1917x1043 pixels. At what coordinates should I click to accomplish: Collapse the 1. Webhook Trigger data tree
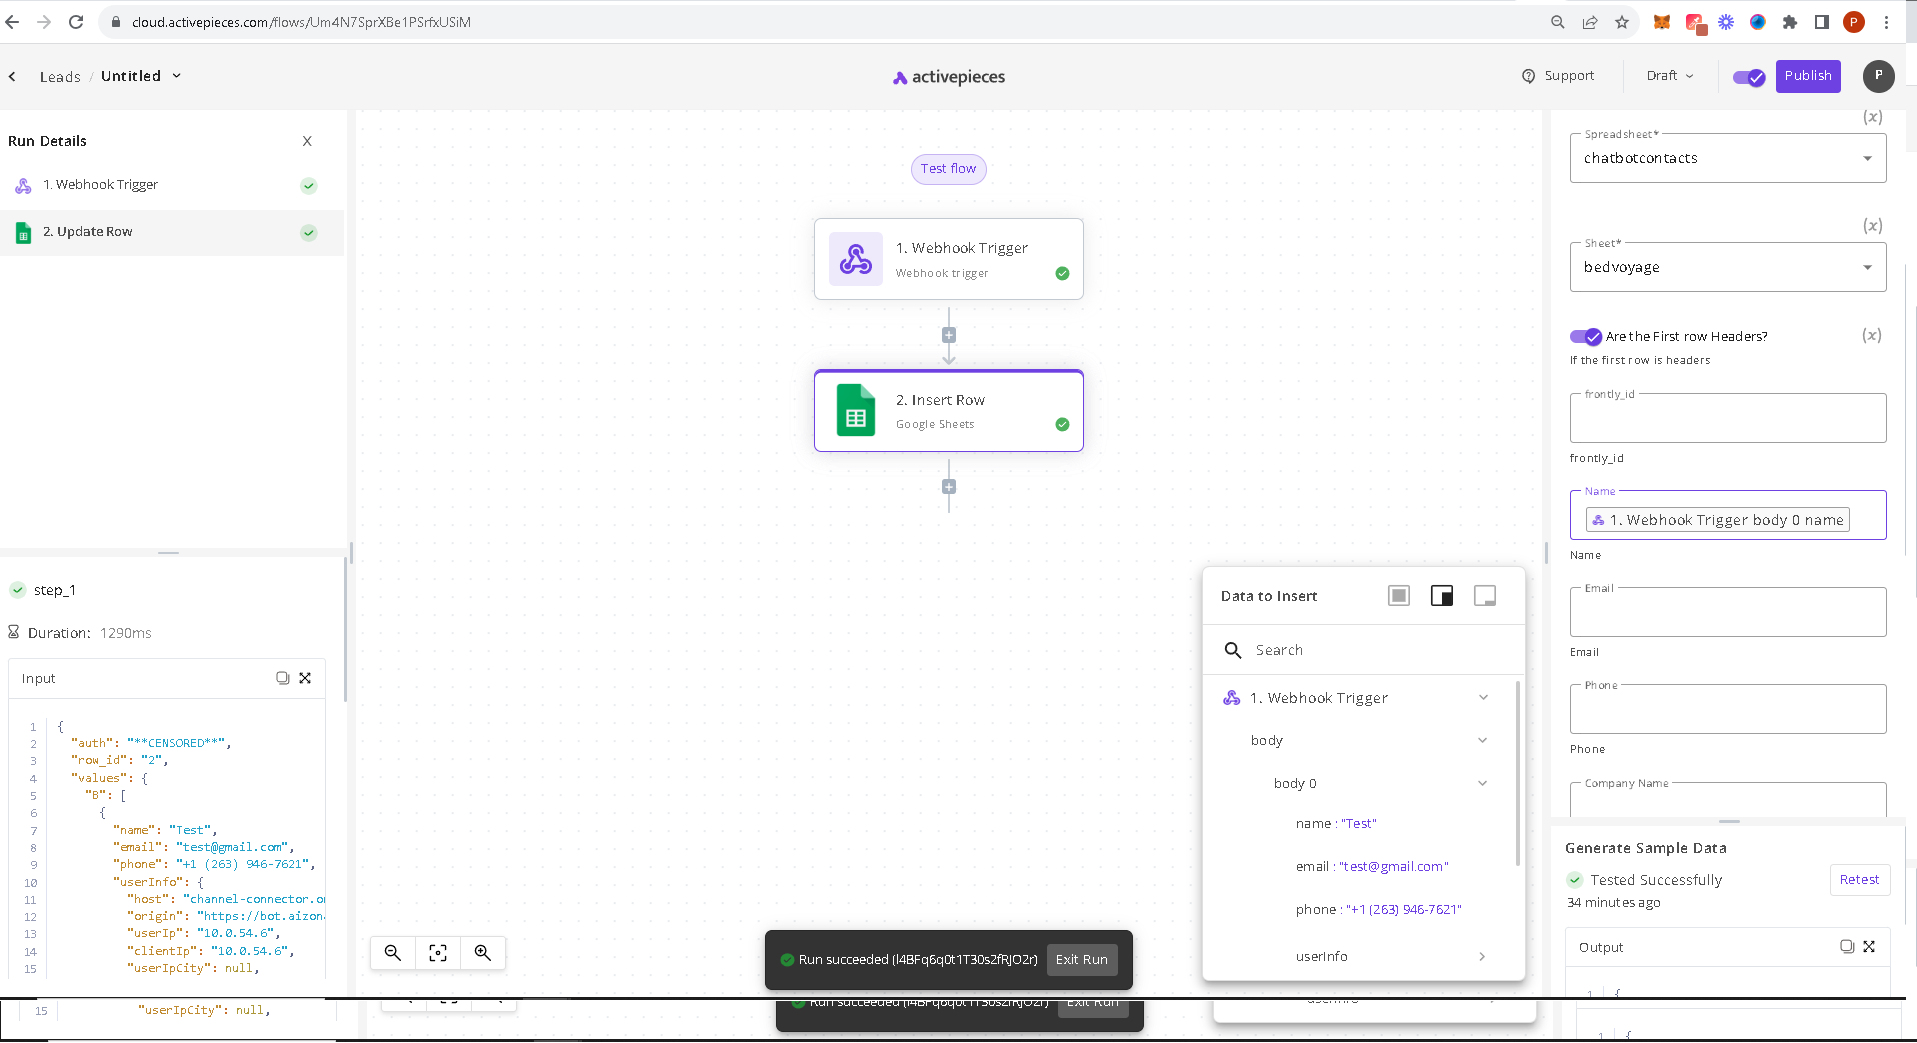point(1483,698)
